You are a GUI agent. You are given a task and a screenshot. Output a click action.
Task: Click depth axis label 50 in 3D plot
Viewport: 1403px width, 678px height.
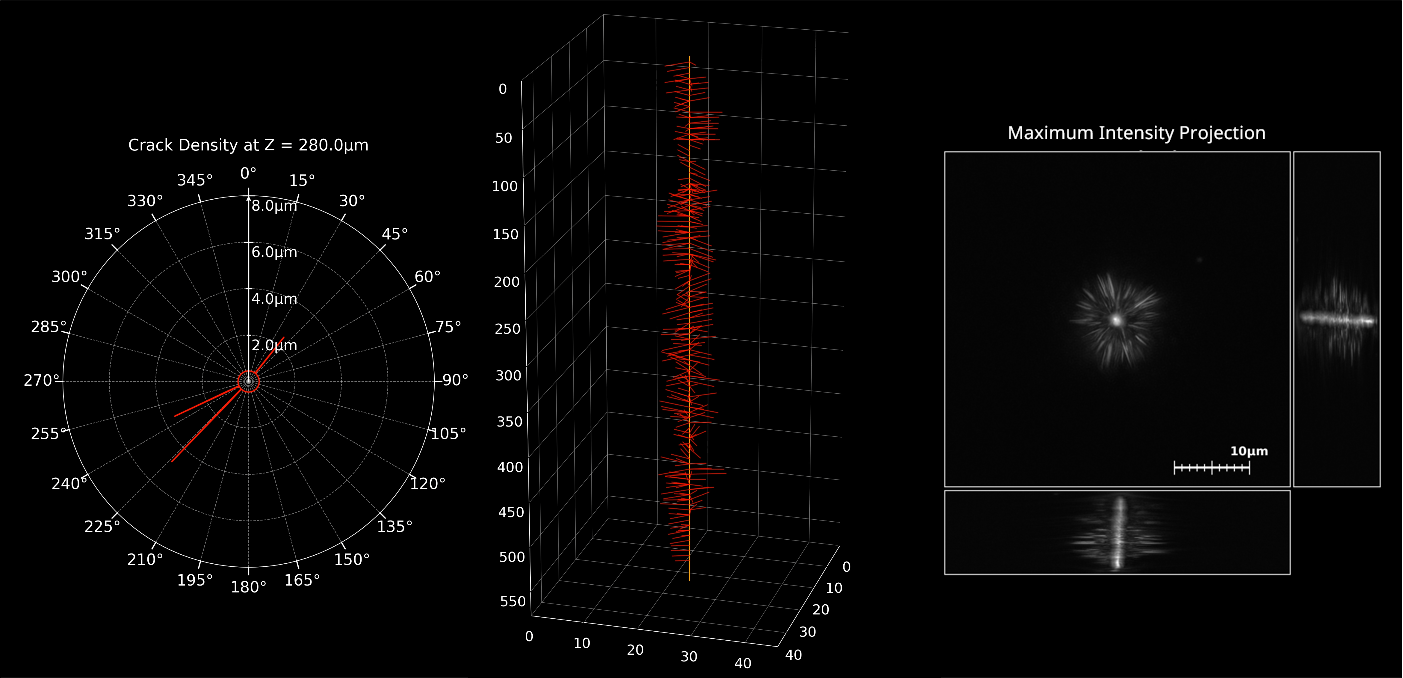click(x=503, y=137)
